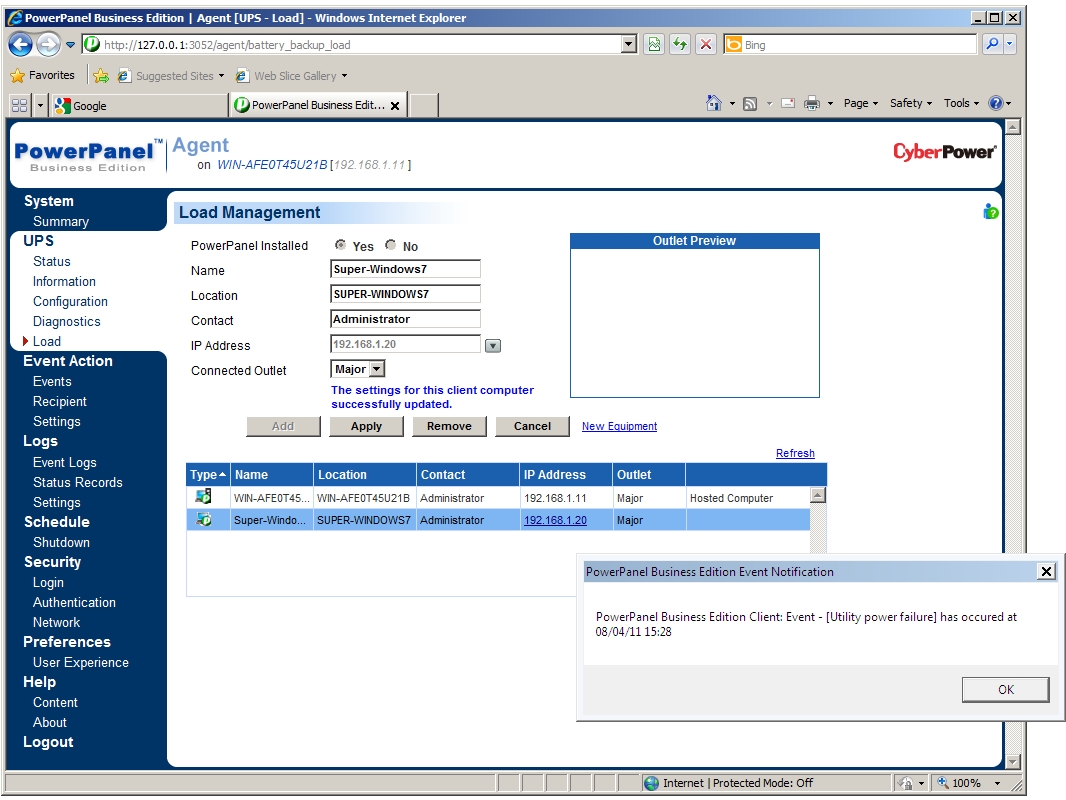Click the security lock icon in status bar
Image resolution: width=1066 pixels, height=800 pixels.
click(x=905, y=783)
